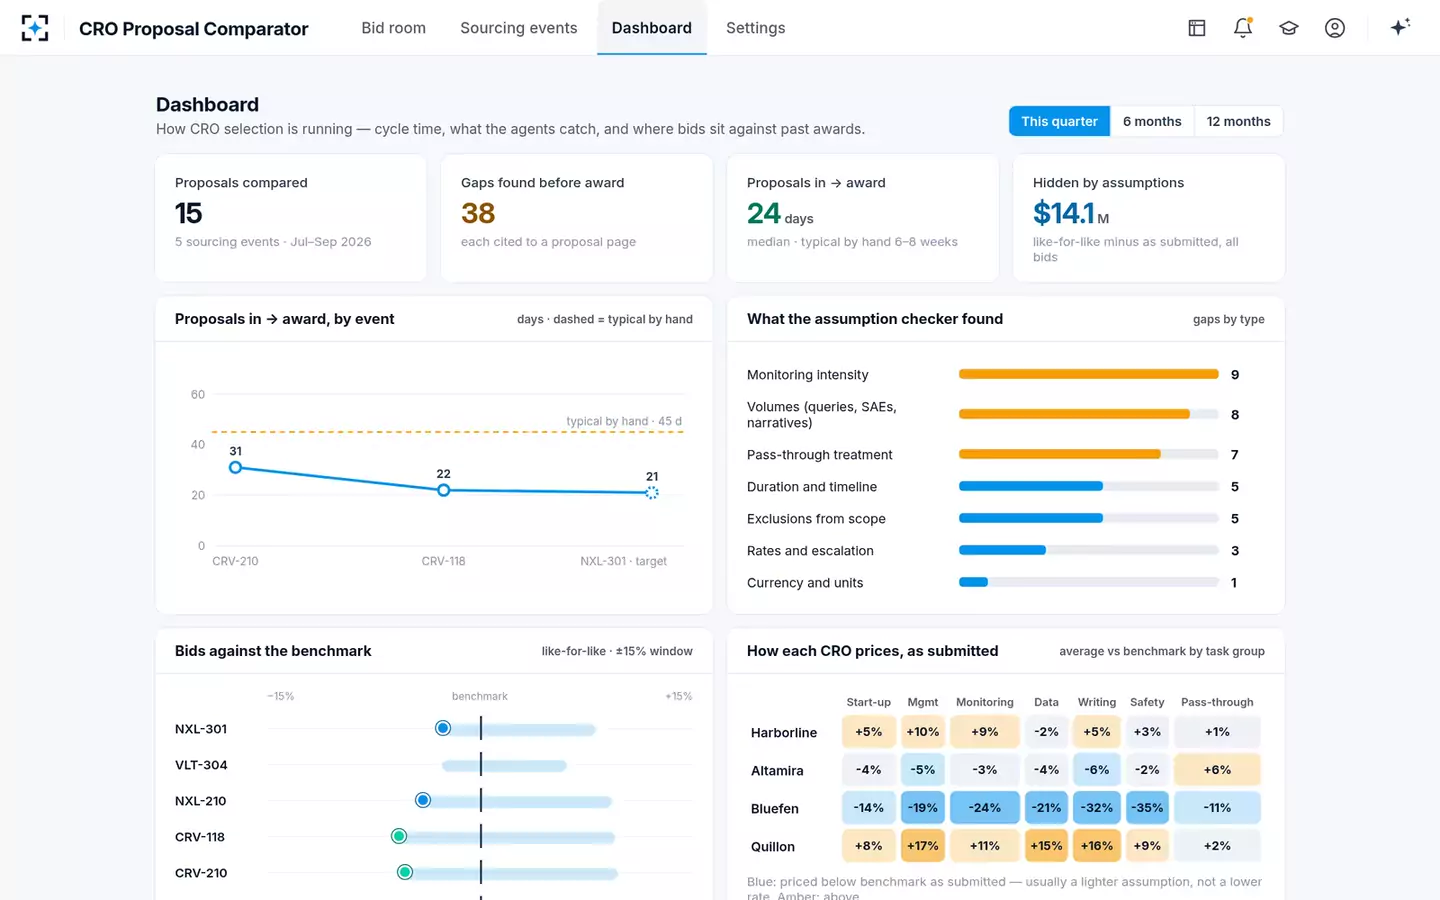Click the green CRV-210 bid marker on benchmark chart

click(405, 872)
